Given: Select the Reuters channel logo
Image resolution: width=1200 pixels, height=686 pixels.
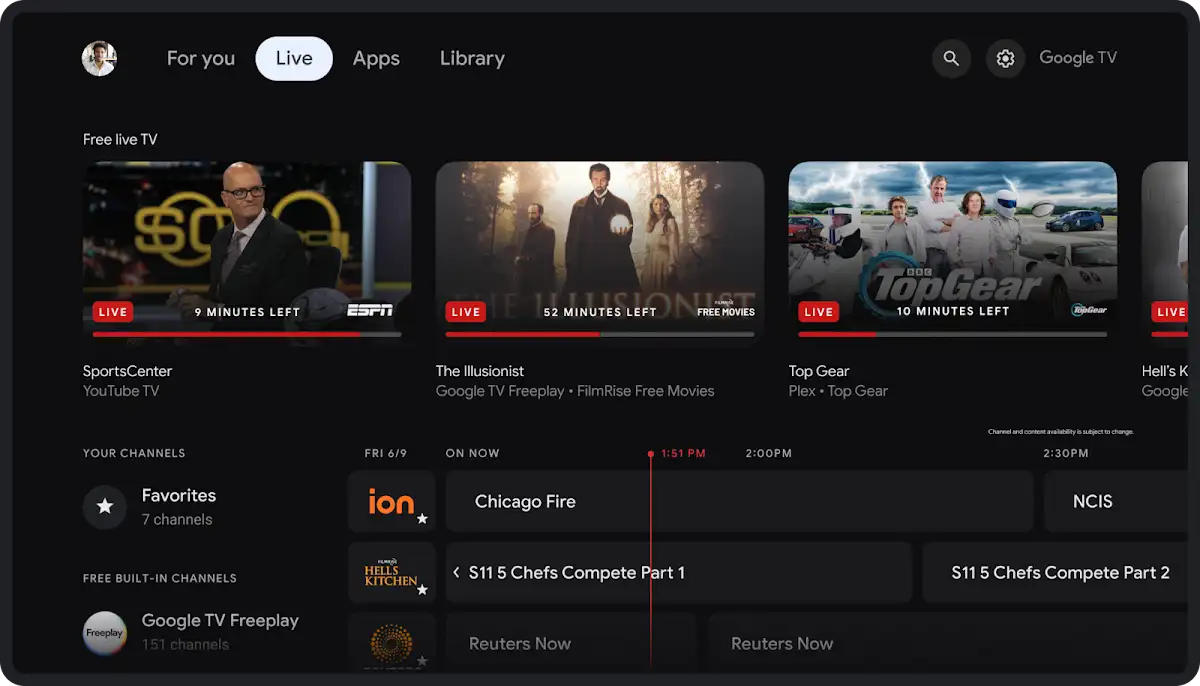Looking at the screenshot, I should (392, 643).
